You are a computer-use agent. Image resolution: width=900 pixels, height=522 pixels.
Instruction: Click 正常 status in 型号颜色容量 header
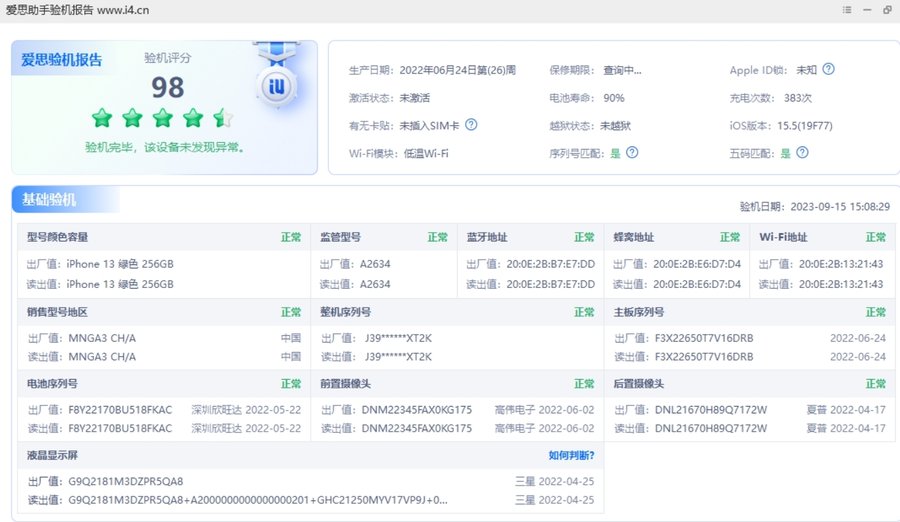pyautogui.click(x=291, y=237)
